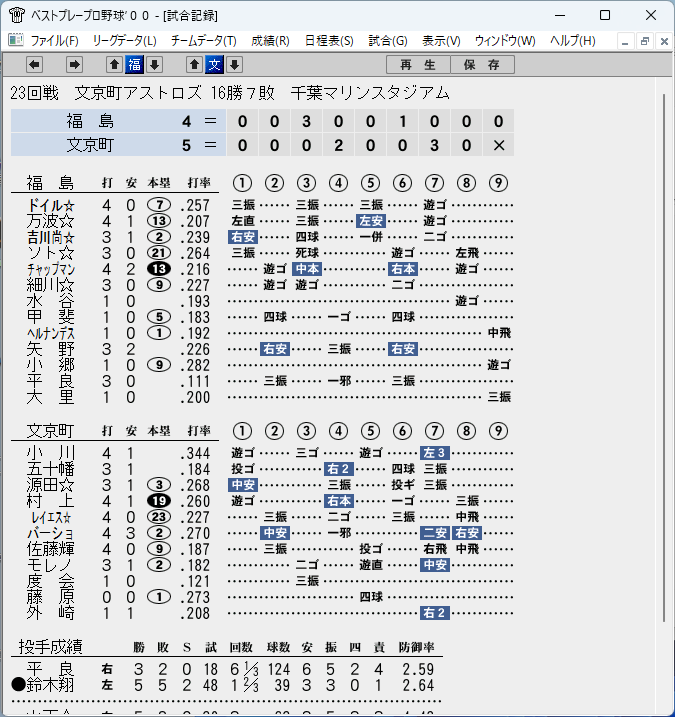675x717 pixels.
Task: Open the ファイル(F) menu
Action: coord(54,41)
